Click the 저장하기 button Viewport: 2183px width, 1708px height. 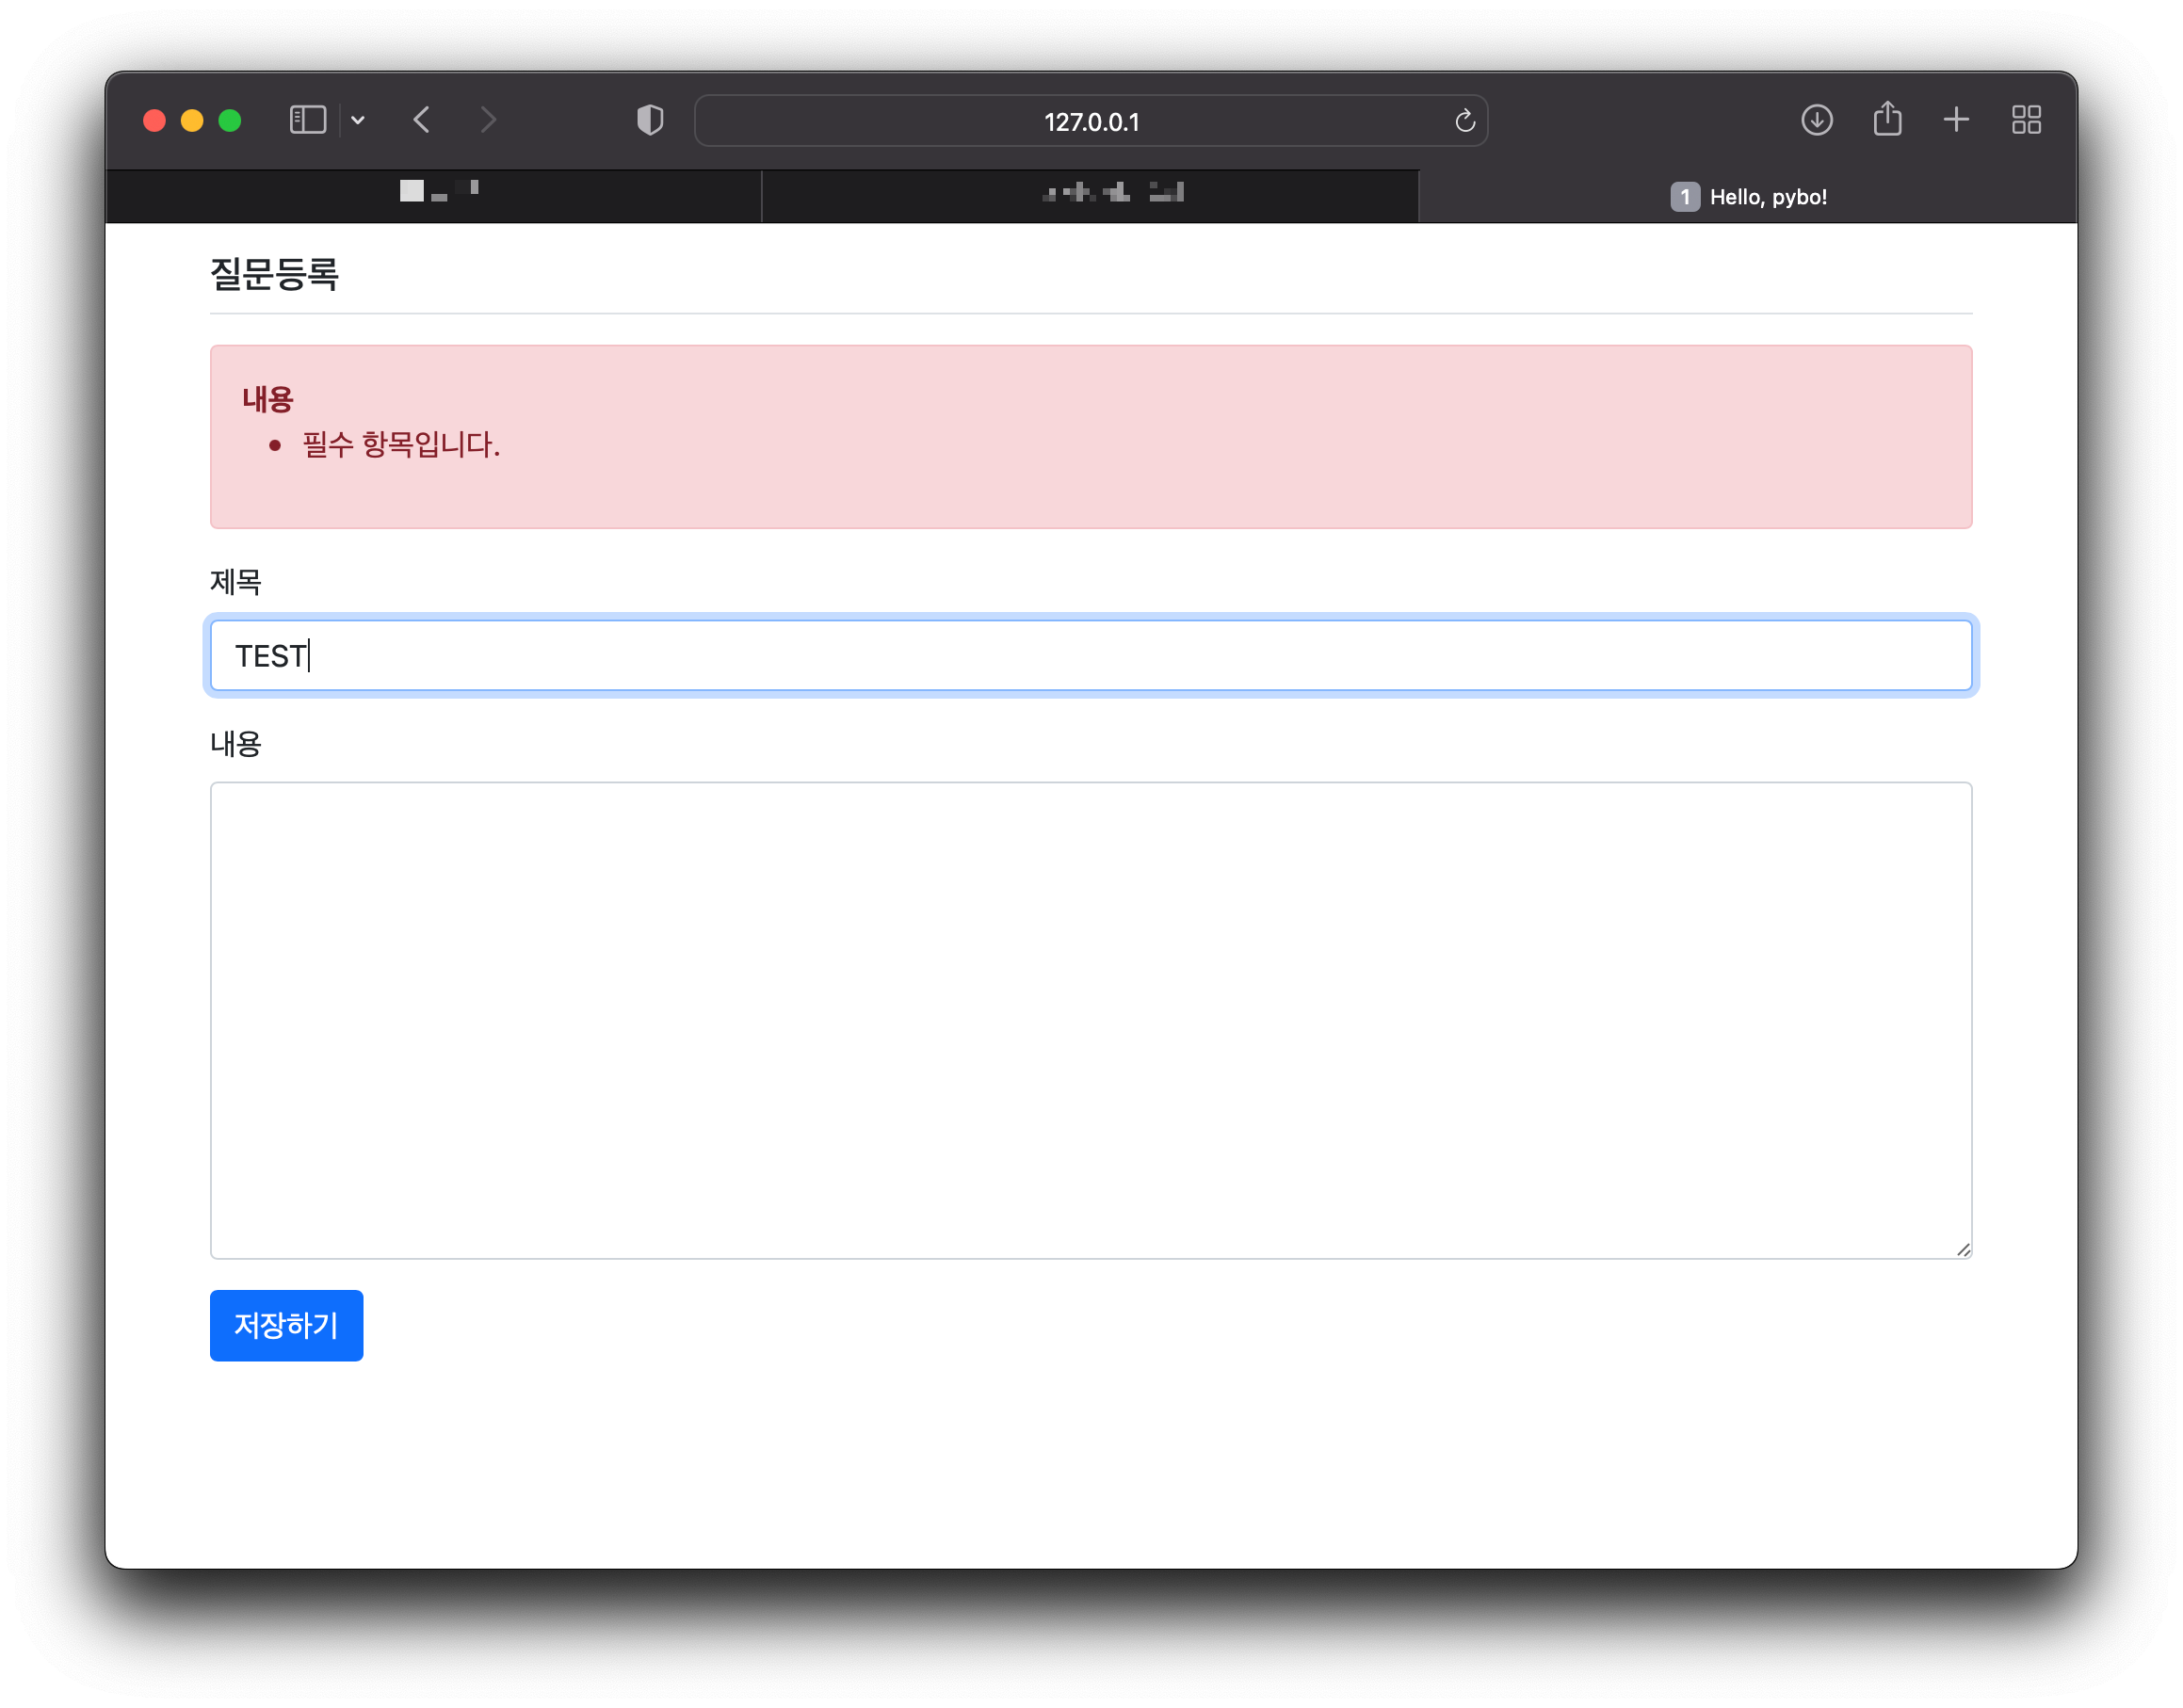point(286,1325)
